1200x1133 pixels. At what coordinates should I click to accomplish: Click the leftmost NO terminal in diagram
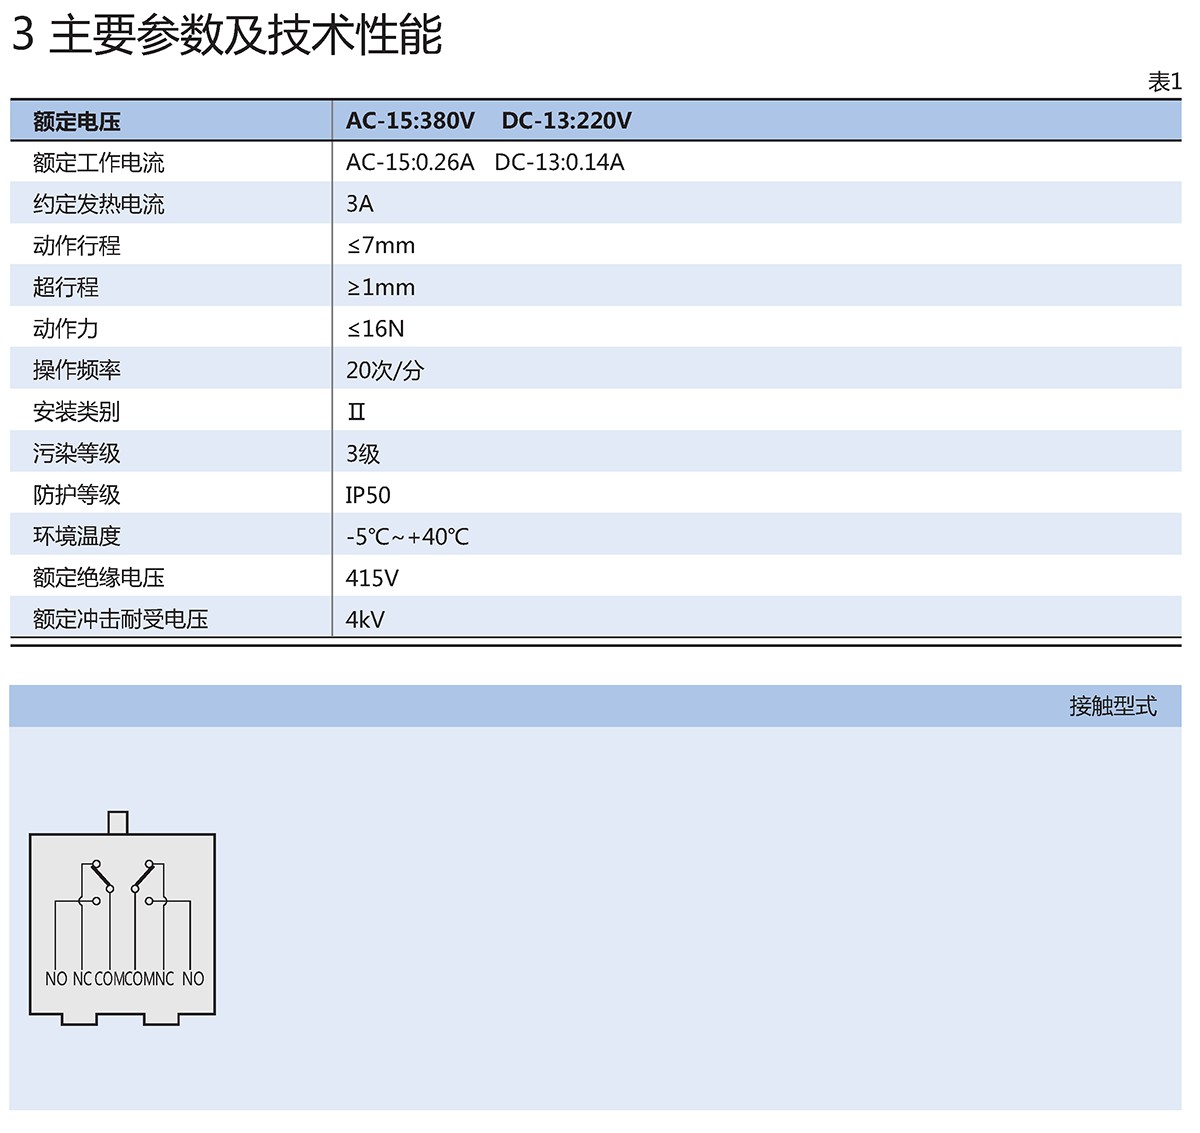point(56,979)
